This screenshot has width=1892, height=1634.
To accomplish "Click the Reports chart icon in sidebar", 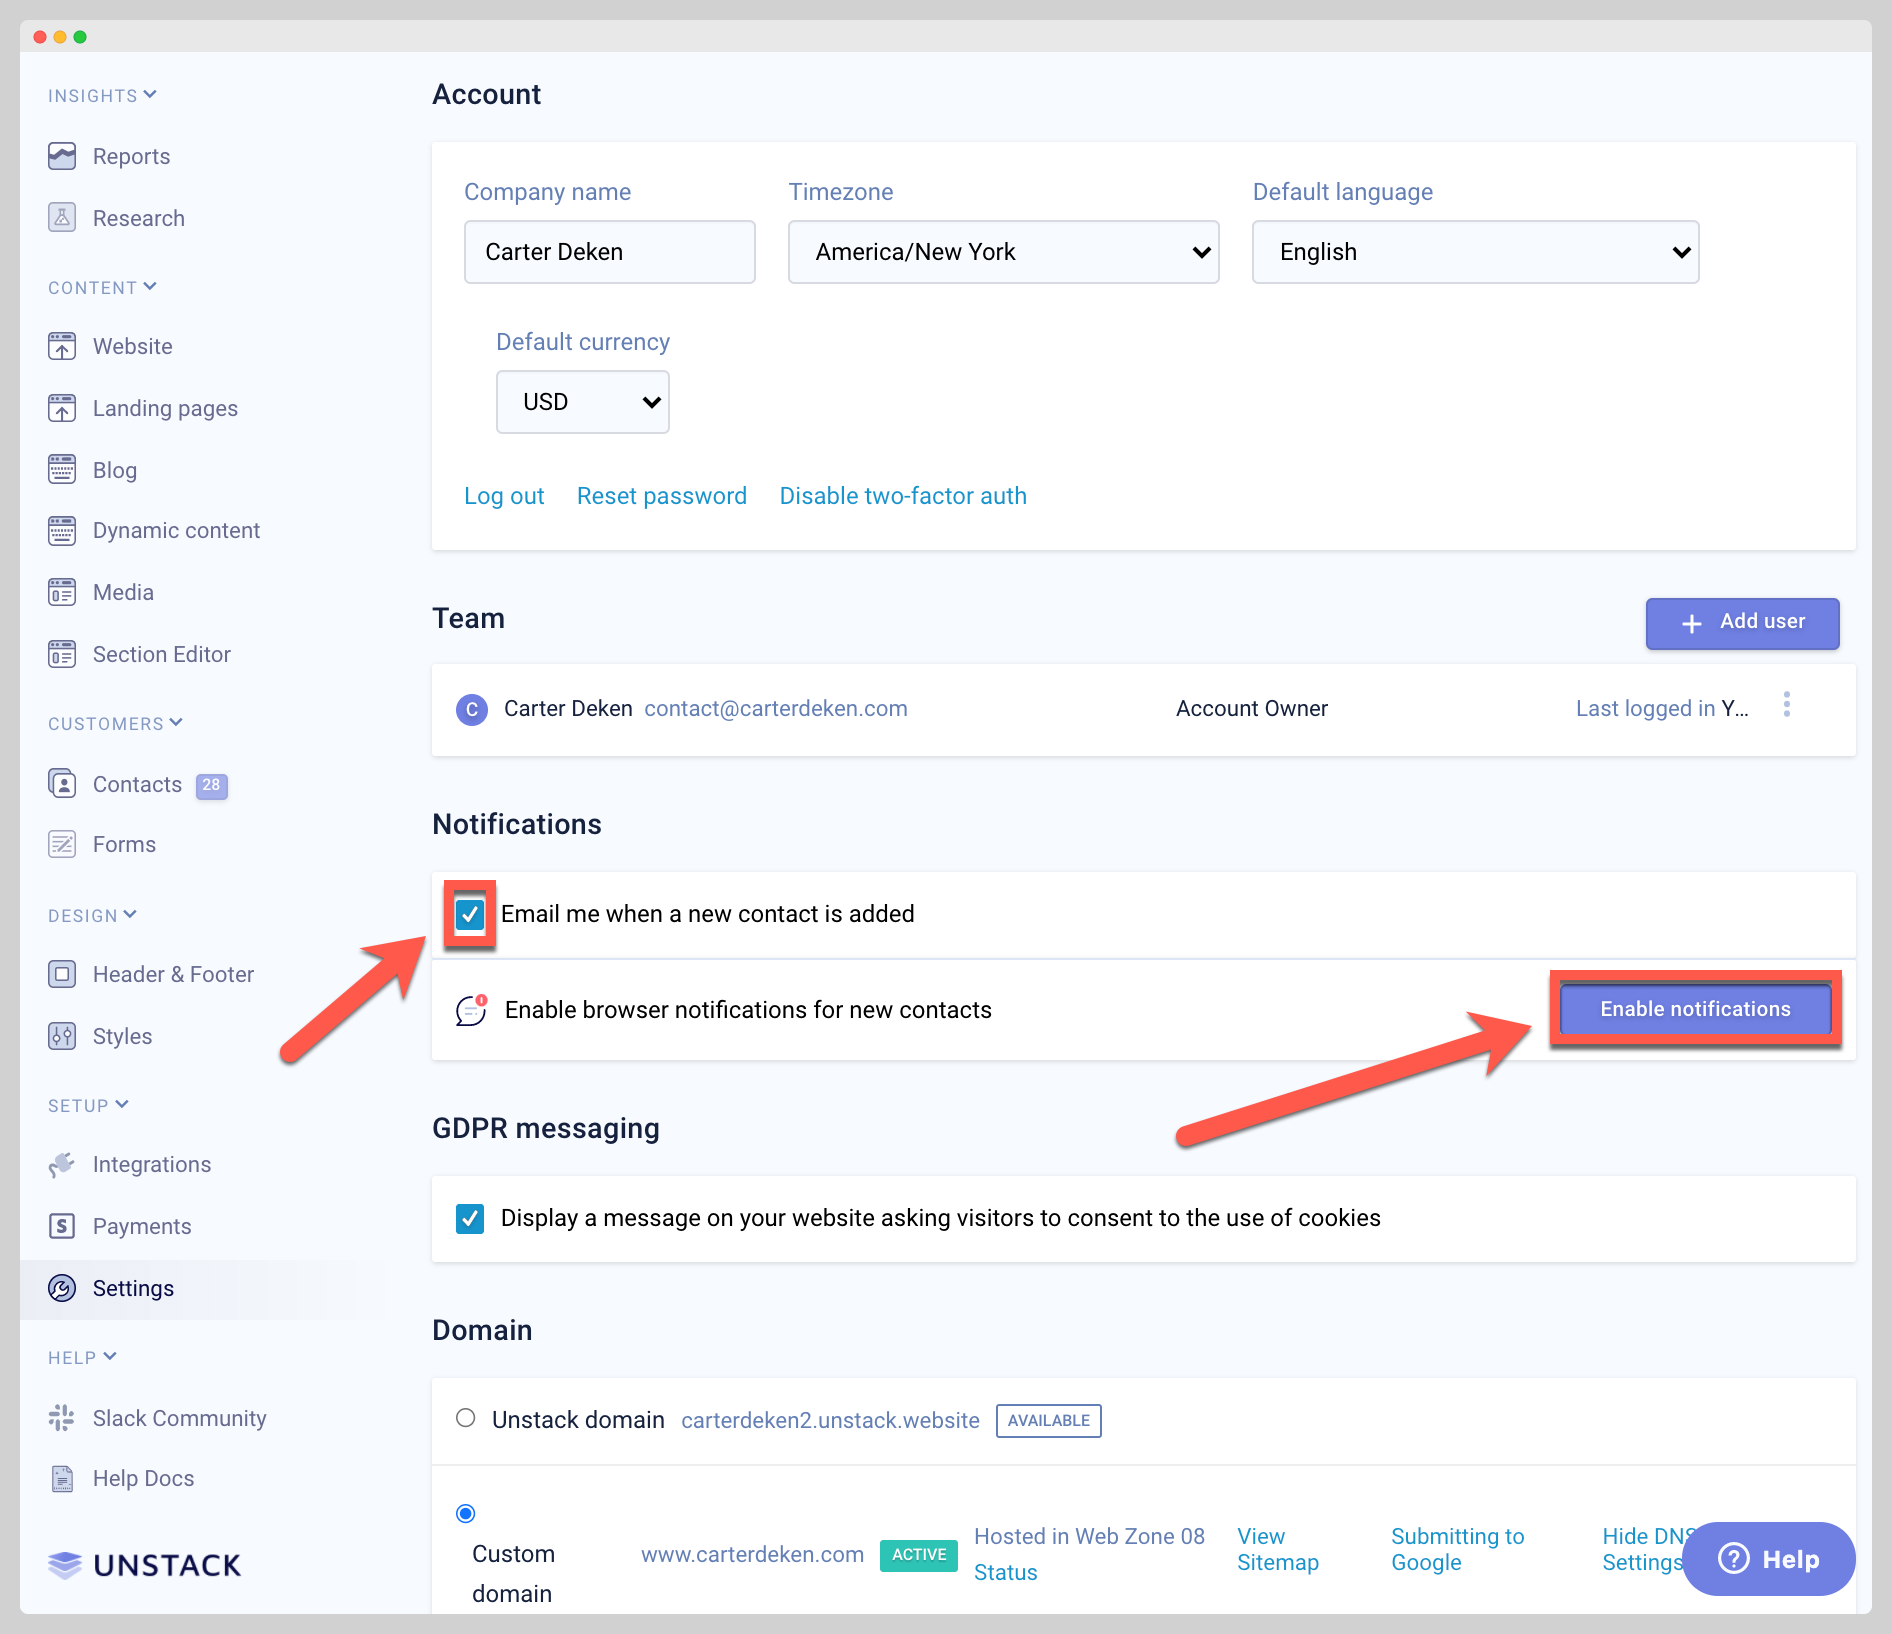I will pyautogui.click(x=62, y=156).
